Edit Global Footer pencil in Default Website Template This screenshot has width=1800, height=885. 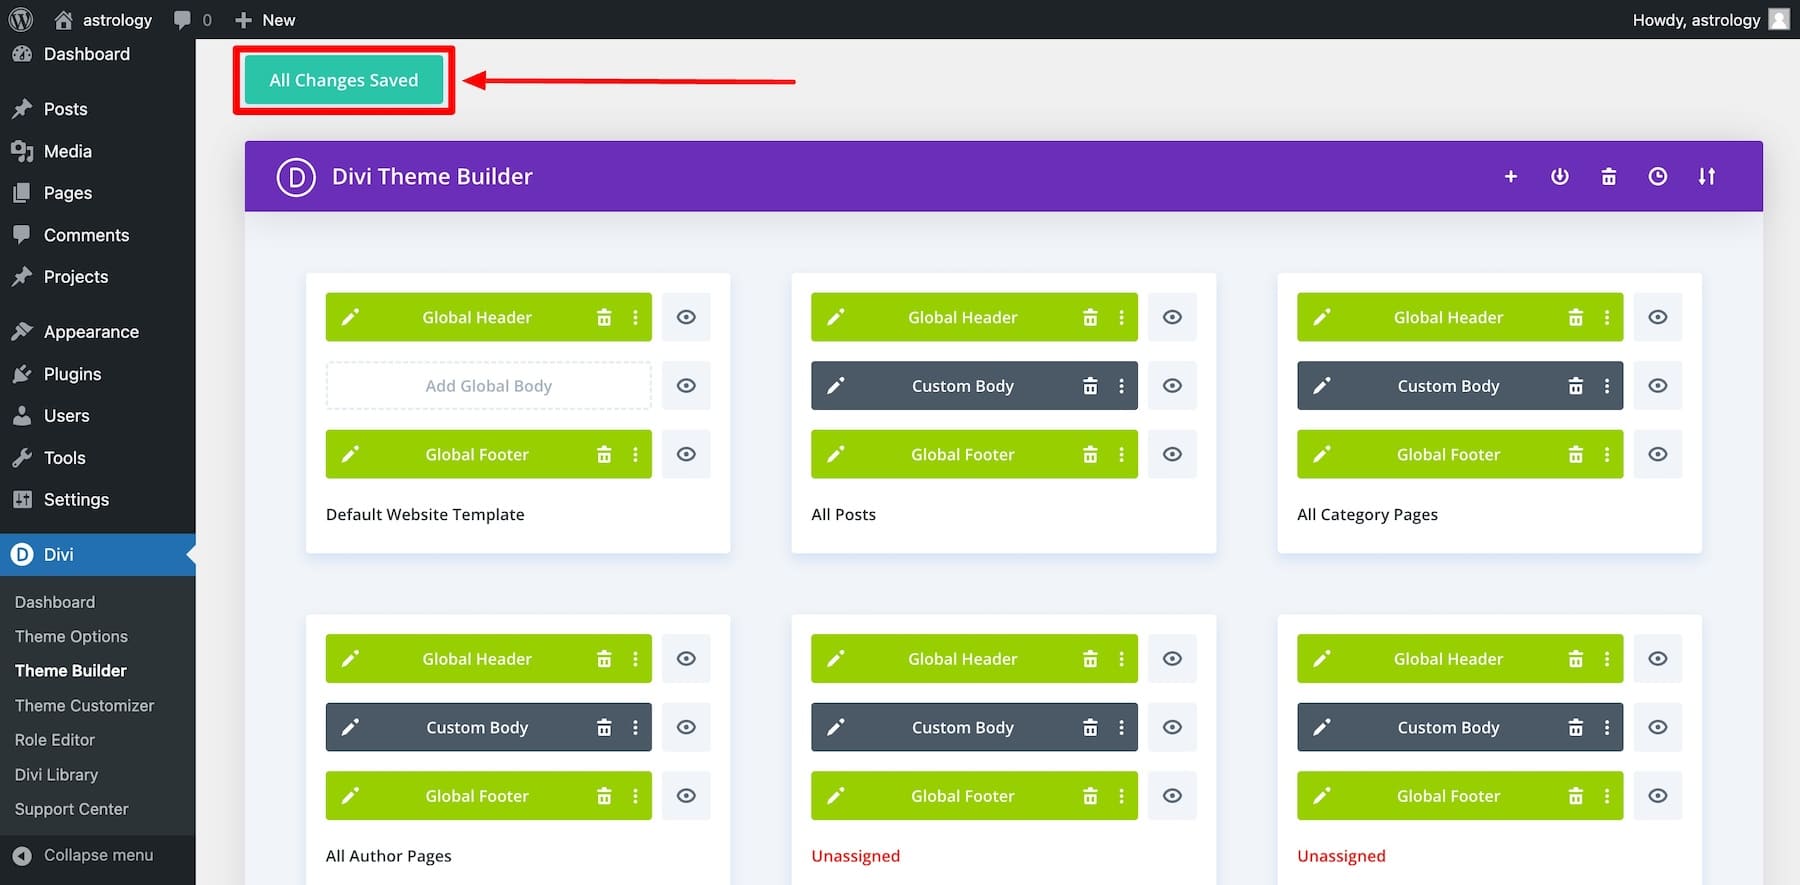tap(350, 454)
